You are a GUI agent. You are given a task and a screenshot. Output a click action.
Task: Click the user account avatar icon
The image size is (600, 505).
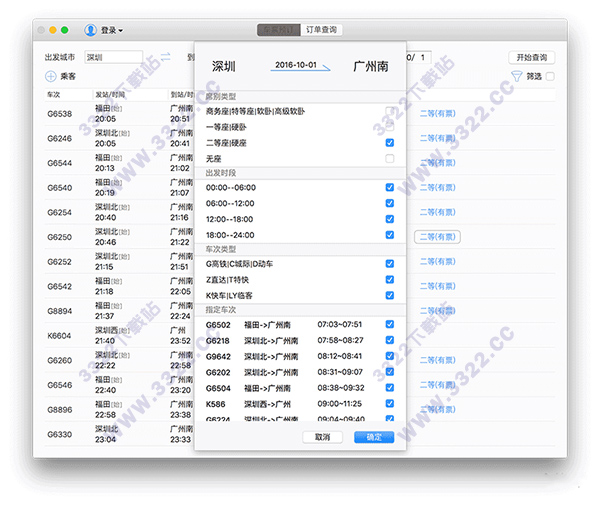pyautogui.click(x=91, y=30)
